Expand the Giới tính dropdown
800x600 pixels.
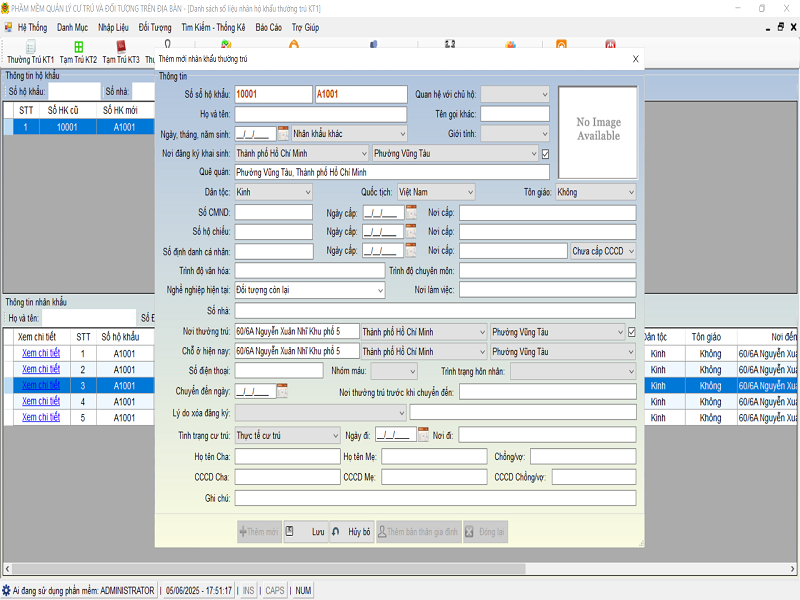tap(515, 134)
